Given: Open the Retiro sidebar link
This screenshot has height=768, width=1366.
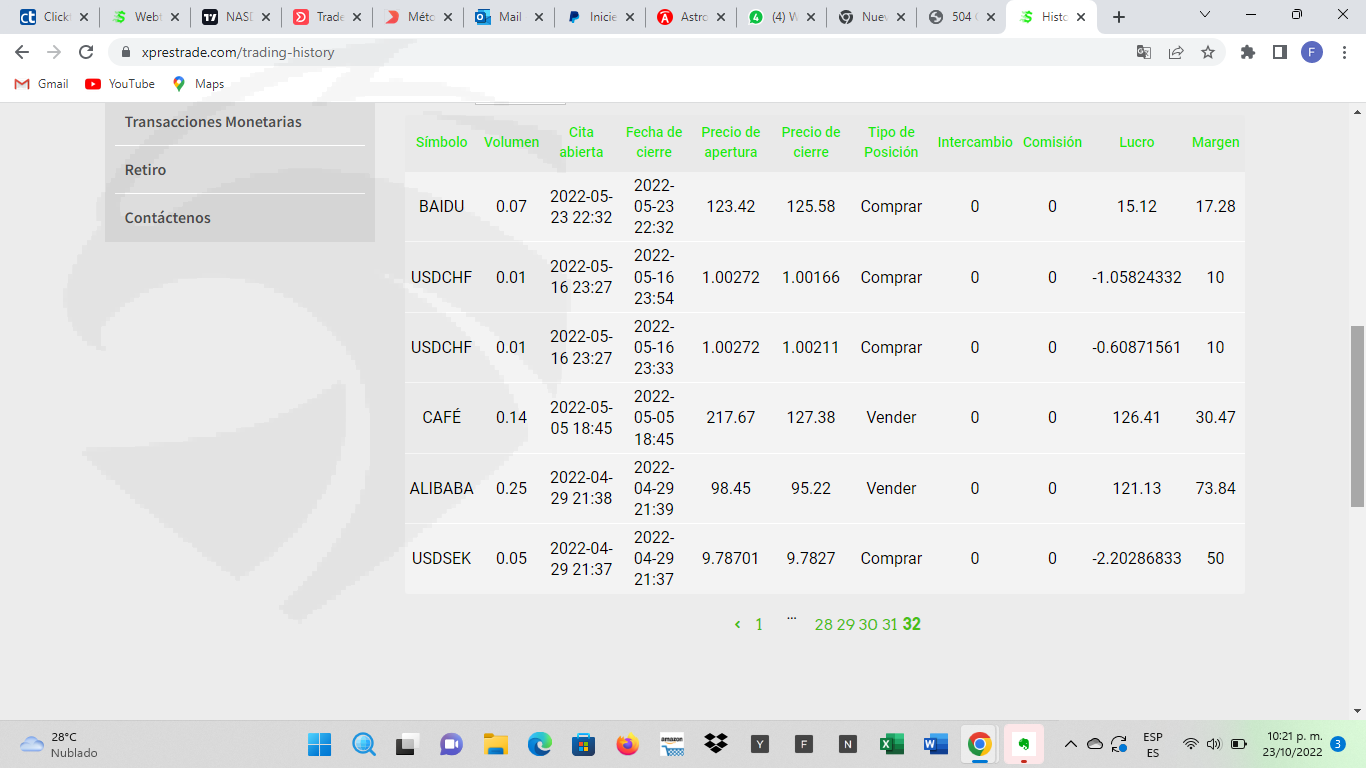Looking at the screenshot, I should [145, 170].
